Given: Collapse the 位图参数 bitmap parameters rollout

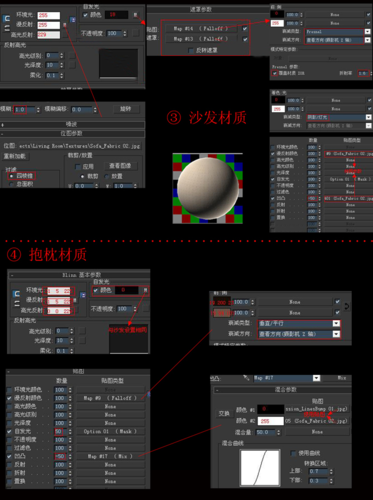Looking at the screenshot, I should 73,133.
